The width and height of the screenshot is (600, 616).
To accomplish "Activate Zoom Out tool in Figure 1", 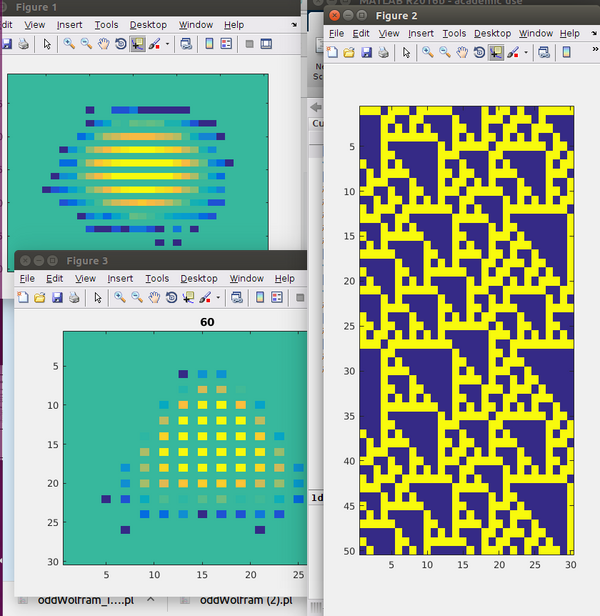I will tap(86, 44).
